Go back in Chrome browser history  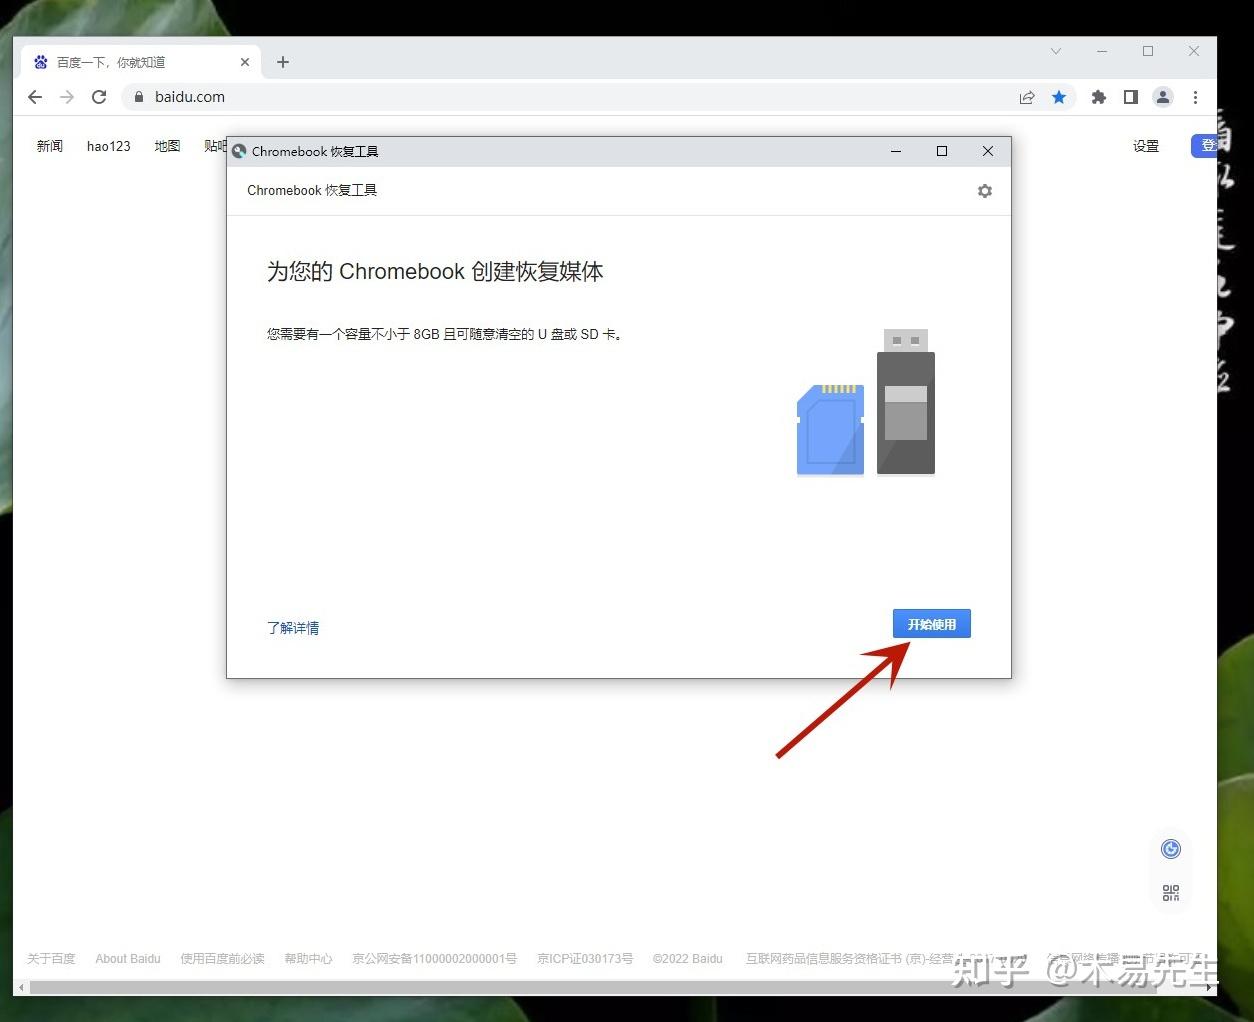[35, 97]
